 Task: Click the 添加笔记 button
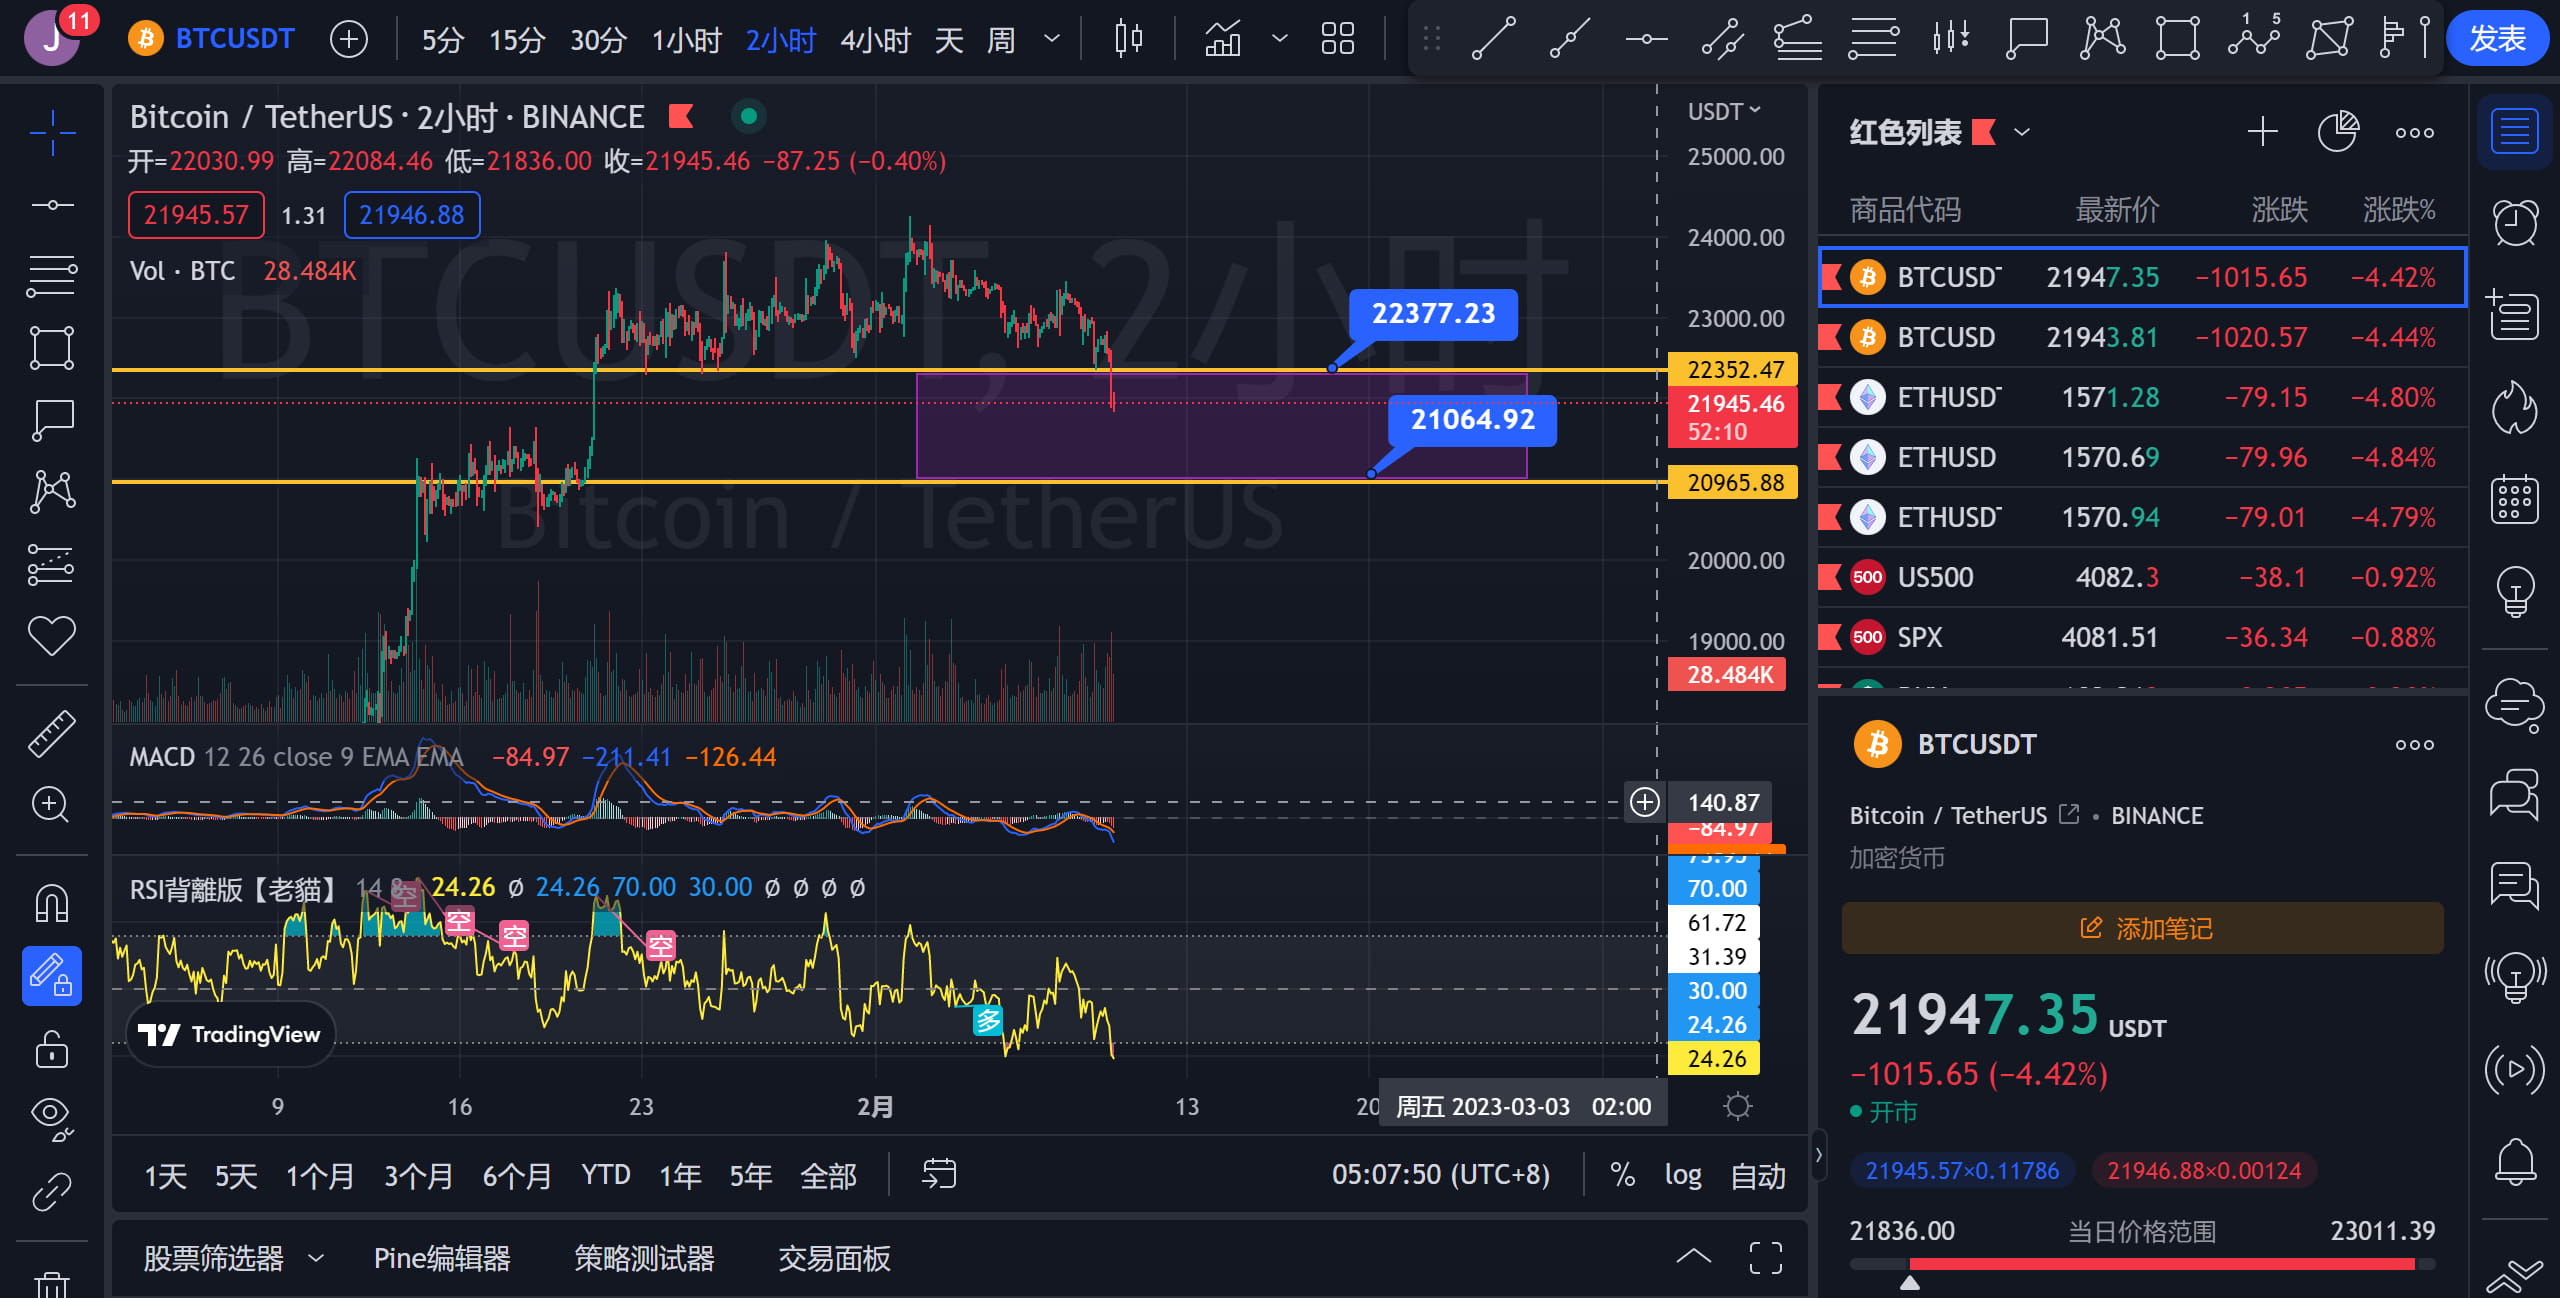coord(2141,928)
